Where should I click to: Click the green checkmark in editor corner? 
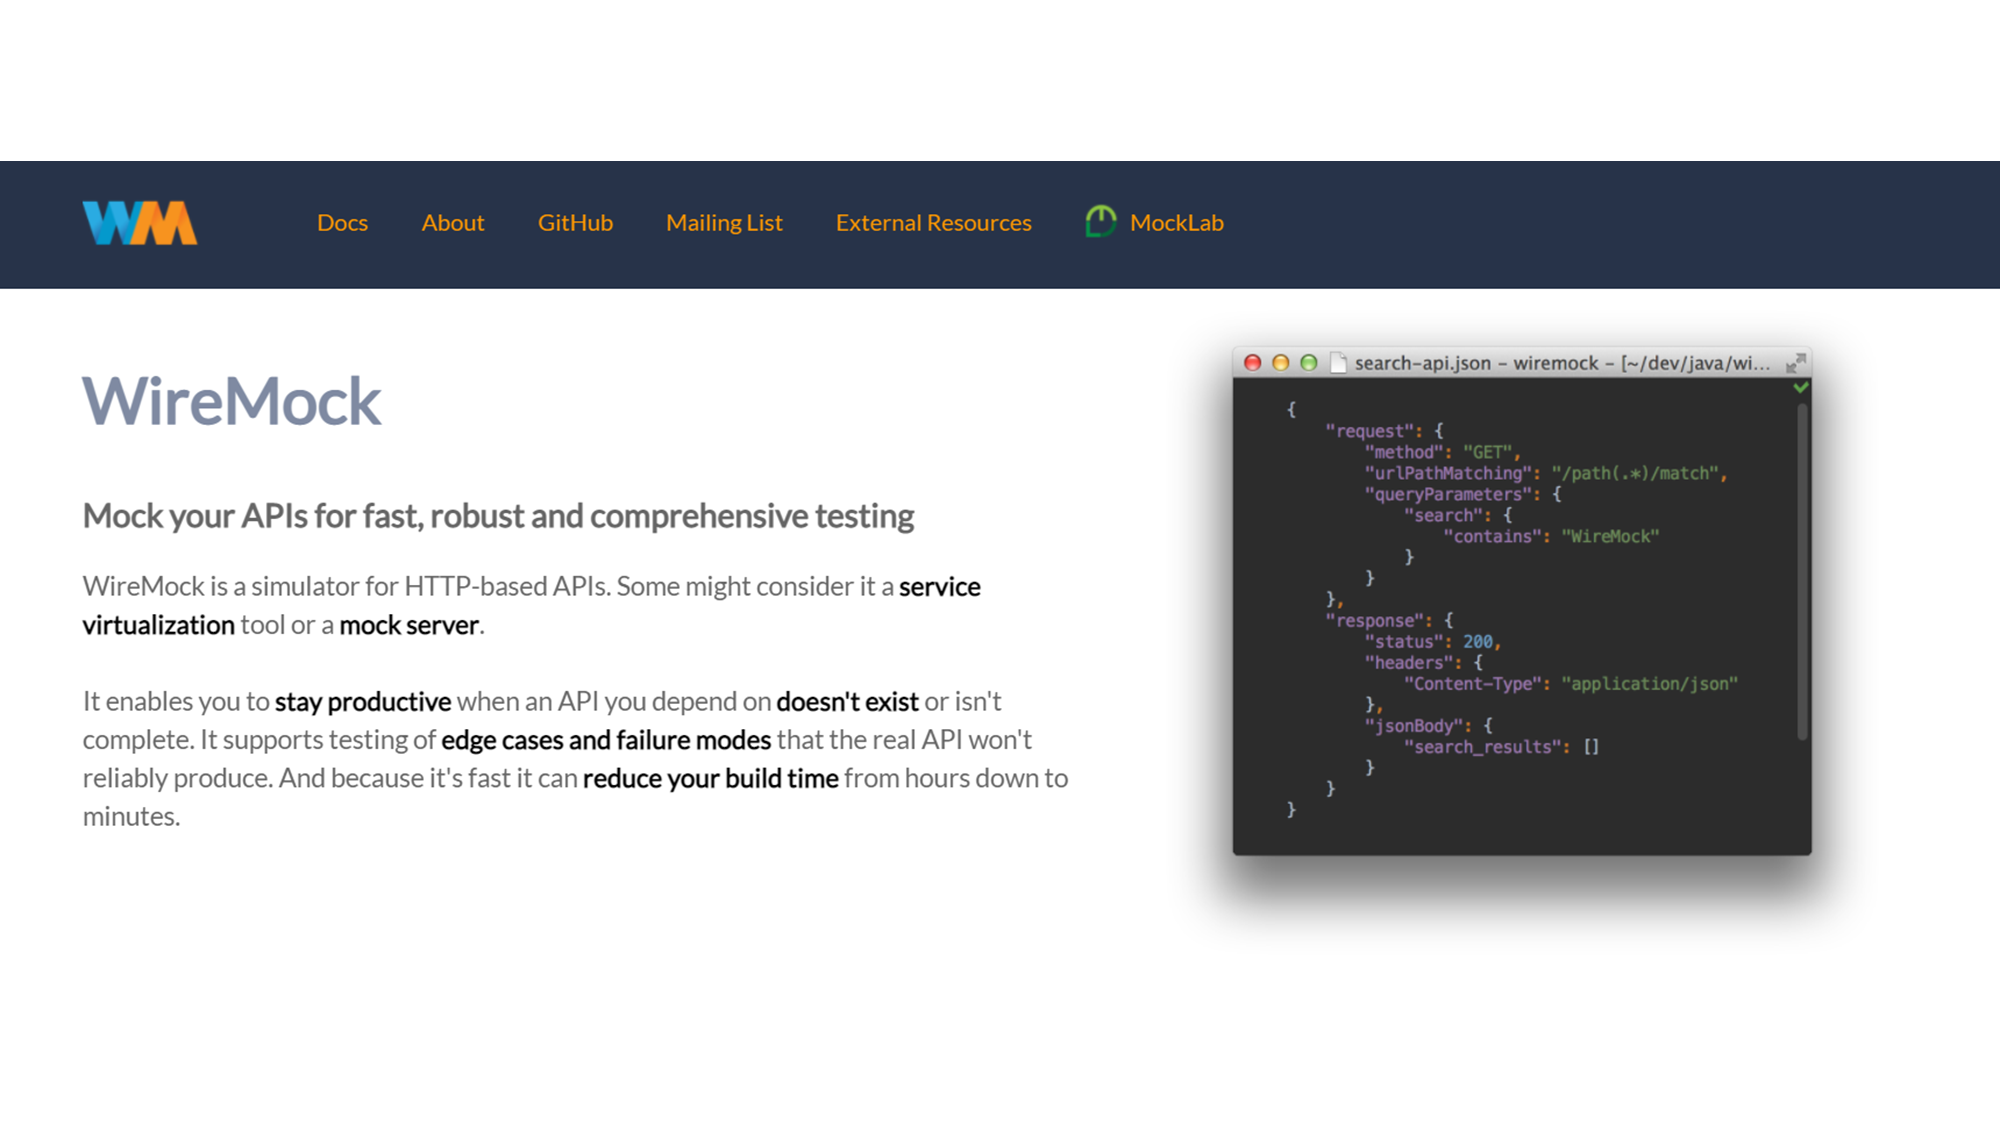[x=1800, y=387]
